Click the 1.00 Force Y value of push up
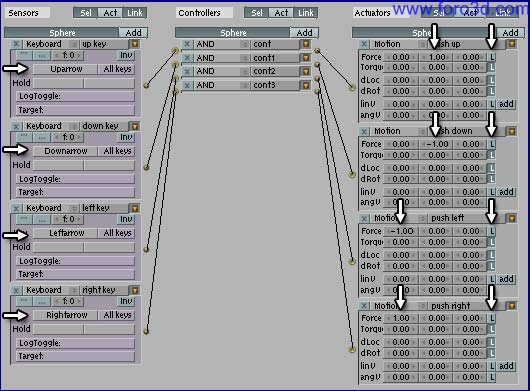Image resolution: width=530 pixels, height=391 pixels. (x=436, y=57)
